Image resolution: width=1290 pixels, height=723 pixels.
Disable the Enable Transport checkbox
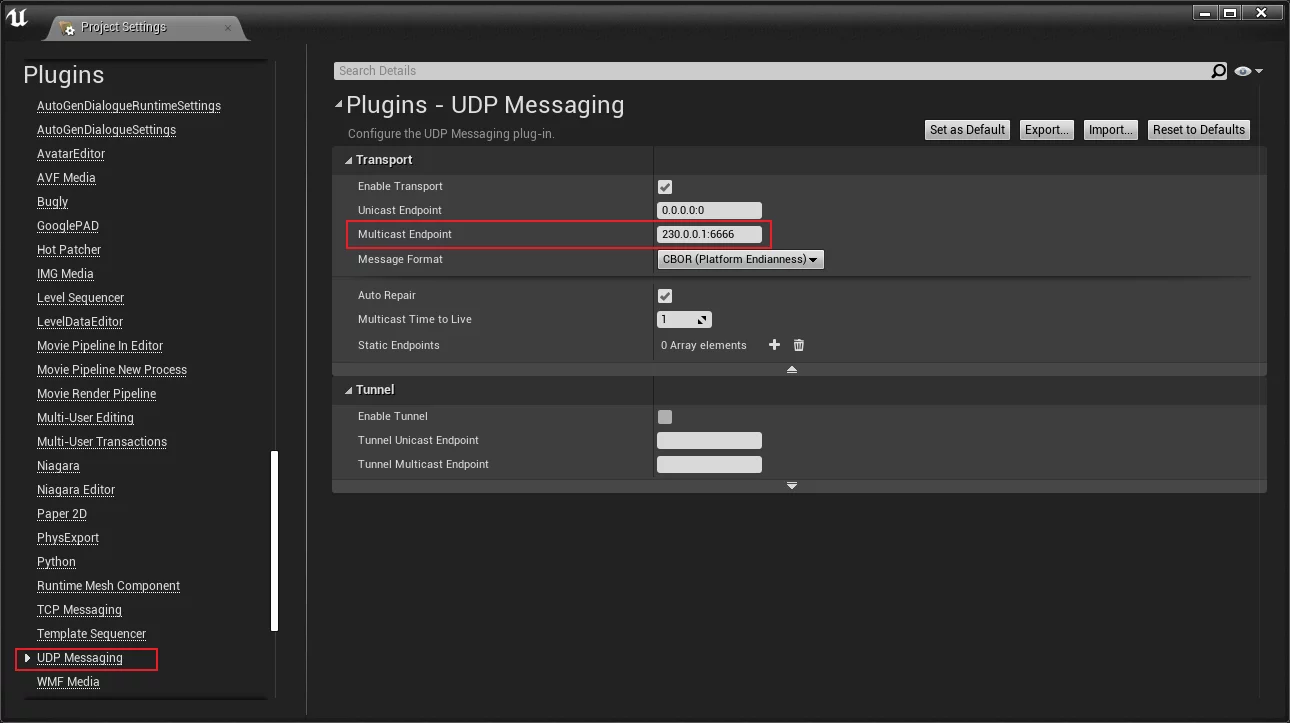[665, 187]
